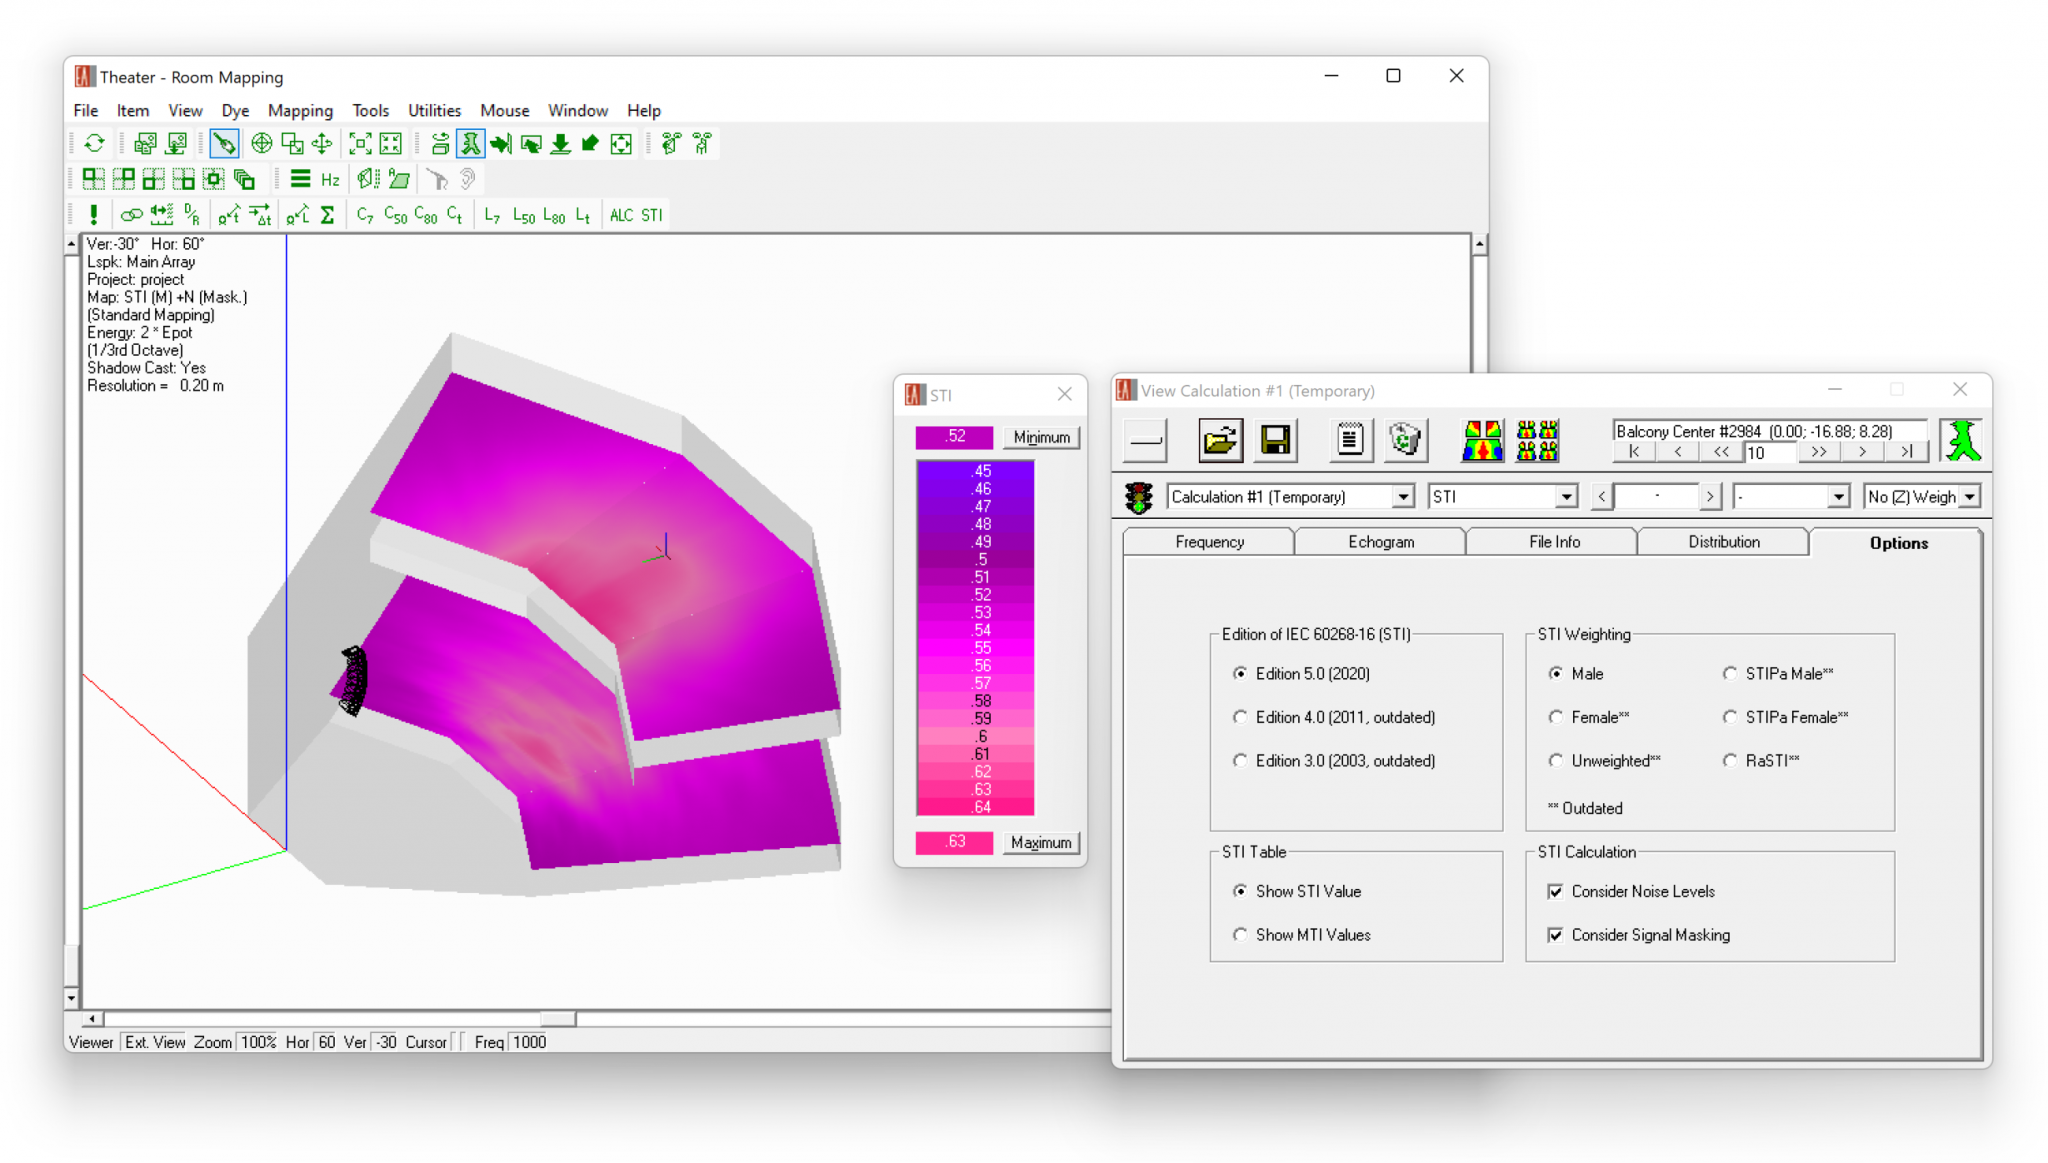Uncheck Consider Noise Levels checkbox
The image size is (2048, 1163).
[1555, 891]
